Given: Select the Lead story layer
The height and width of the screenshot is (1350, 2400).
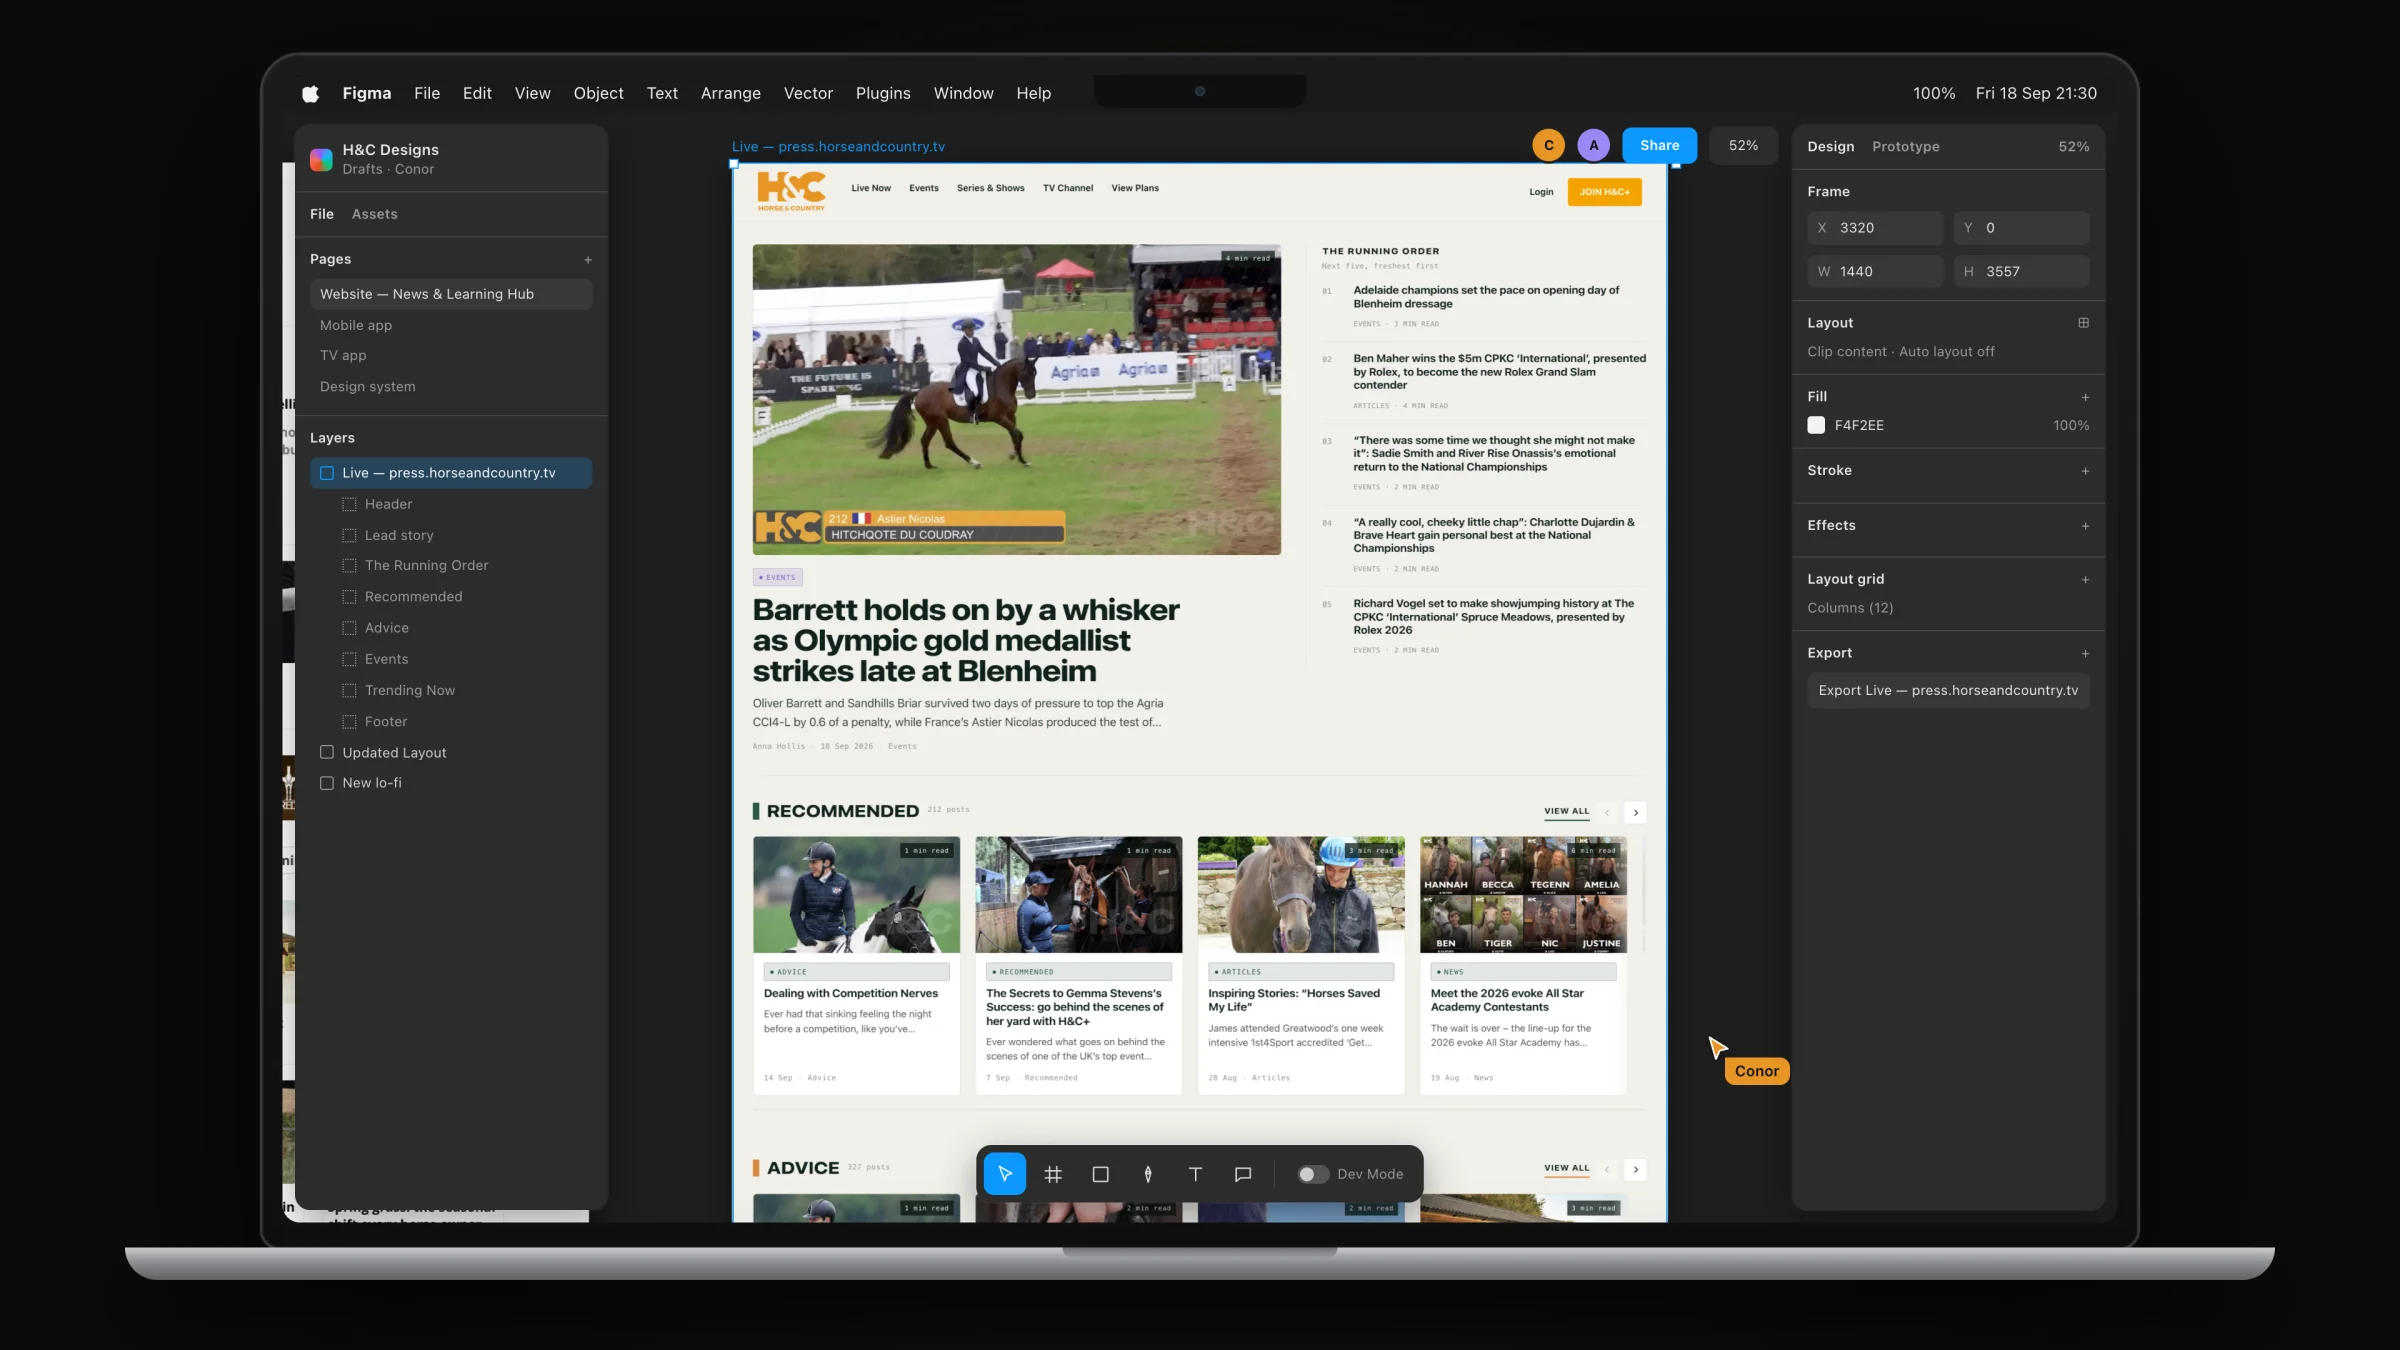Looking at the screenshot, I should pyautogui.click(x=451, y=535).
